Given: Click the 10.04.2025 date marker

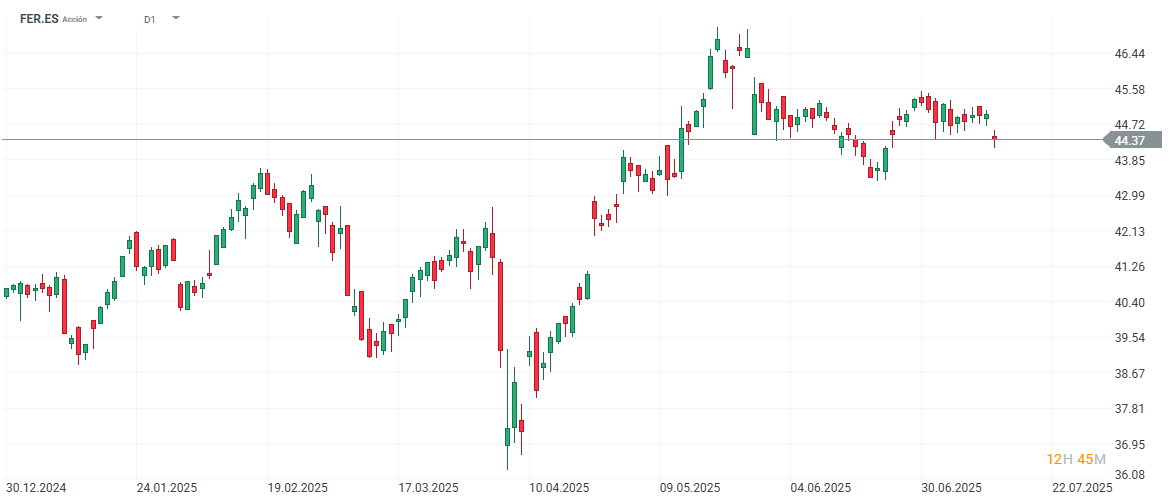Looking at the screenshot, I should pos(559,488).
